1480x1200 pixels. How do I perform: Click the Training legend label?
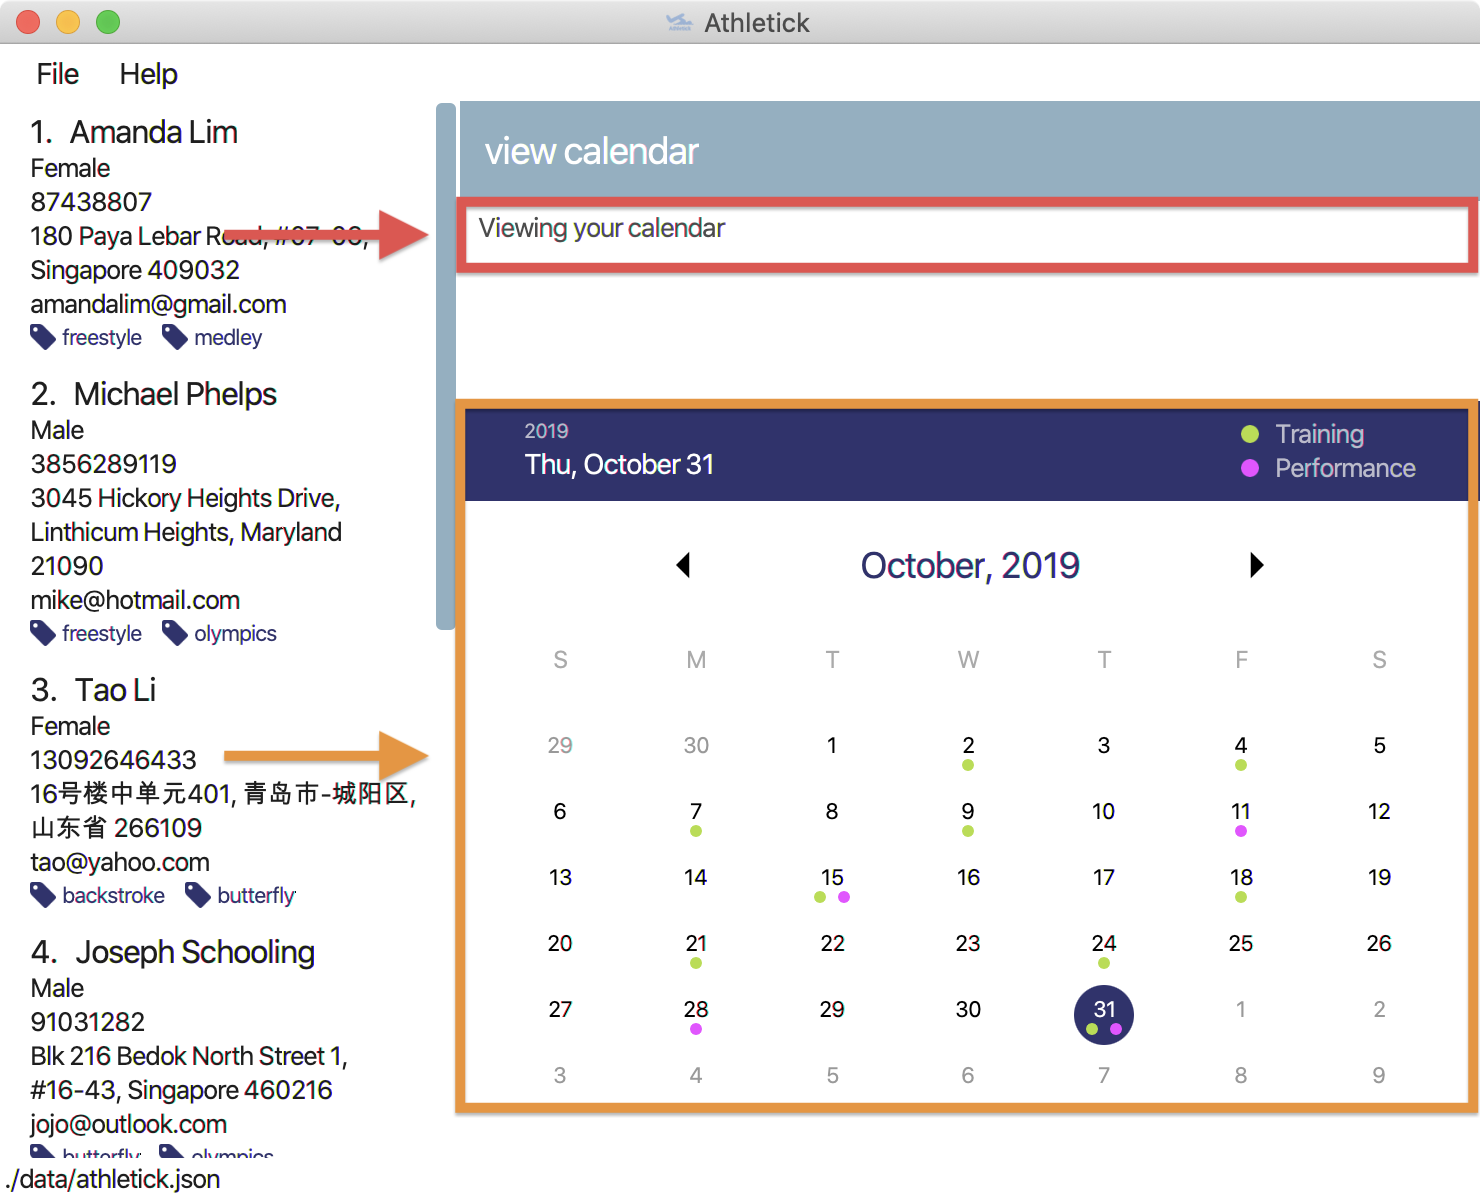coord(1319,434)
